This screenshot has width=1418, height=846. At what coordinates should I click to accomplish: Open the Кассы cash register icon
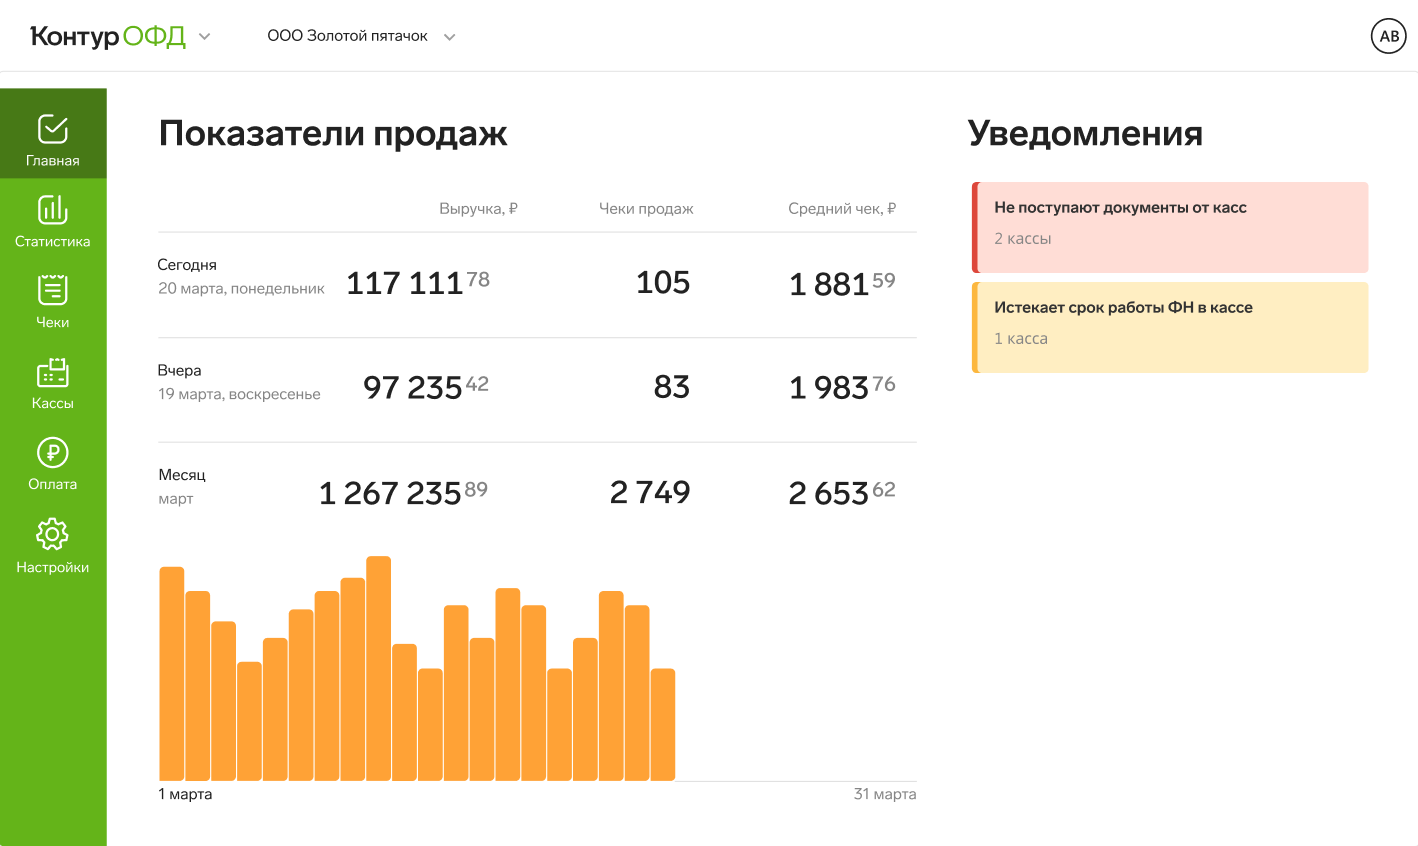click(x=53, y=372)
